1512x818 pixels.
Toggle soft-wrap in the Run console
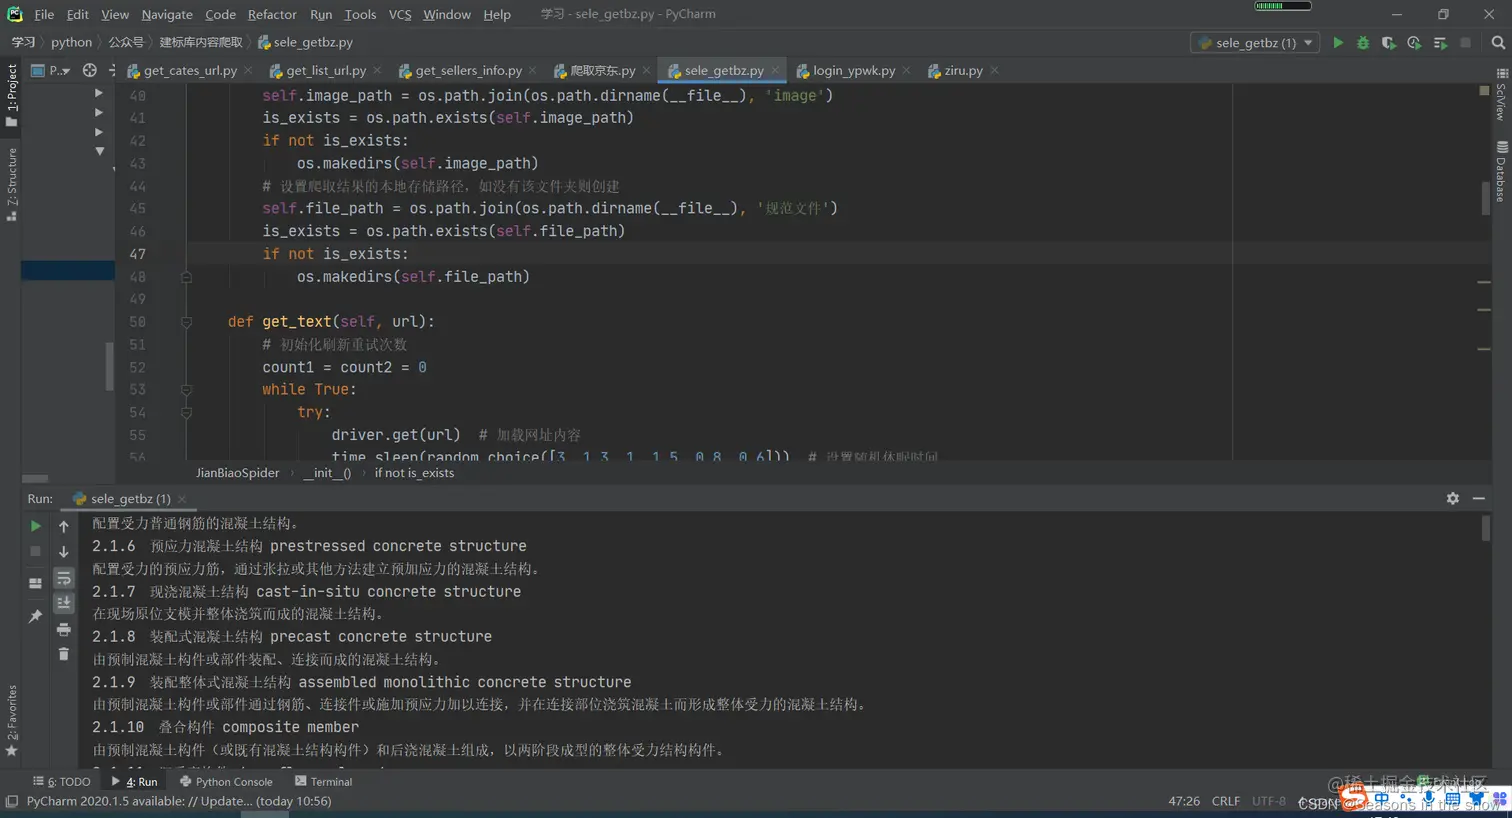63,578
